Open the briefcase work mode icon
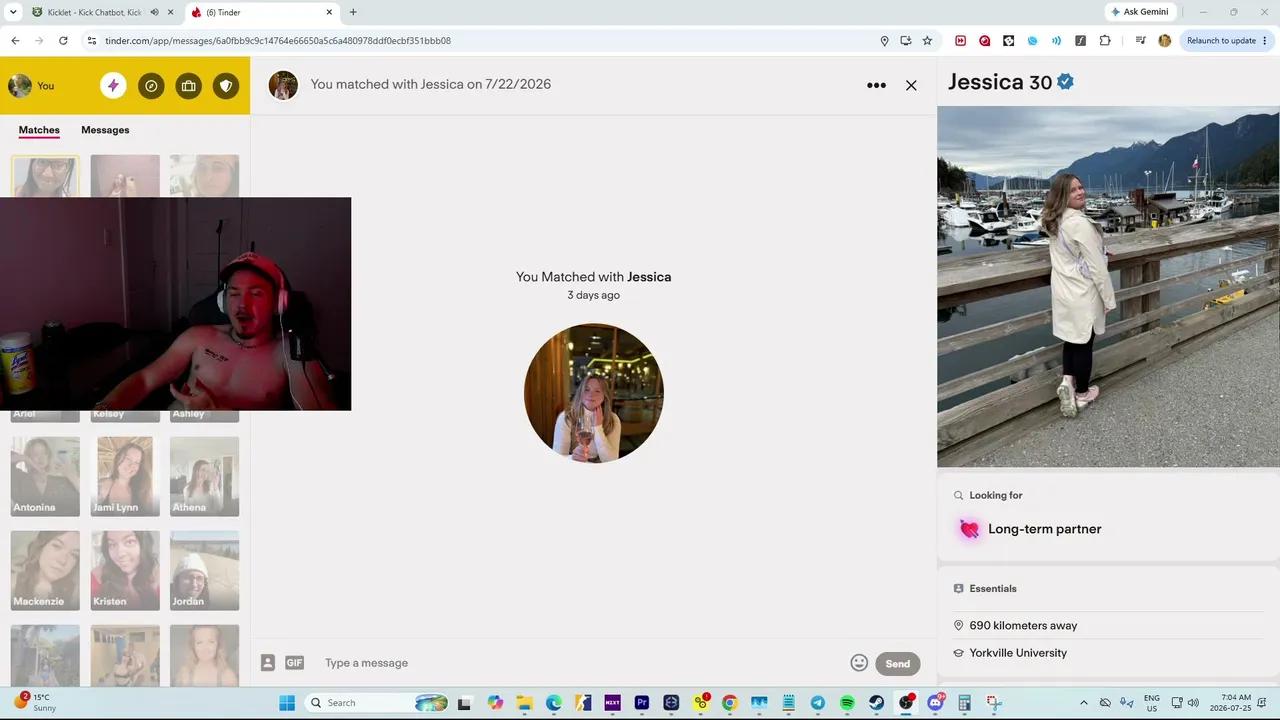 click(x=188, y=86)
